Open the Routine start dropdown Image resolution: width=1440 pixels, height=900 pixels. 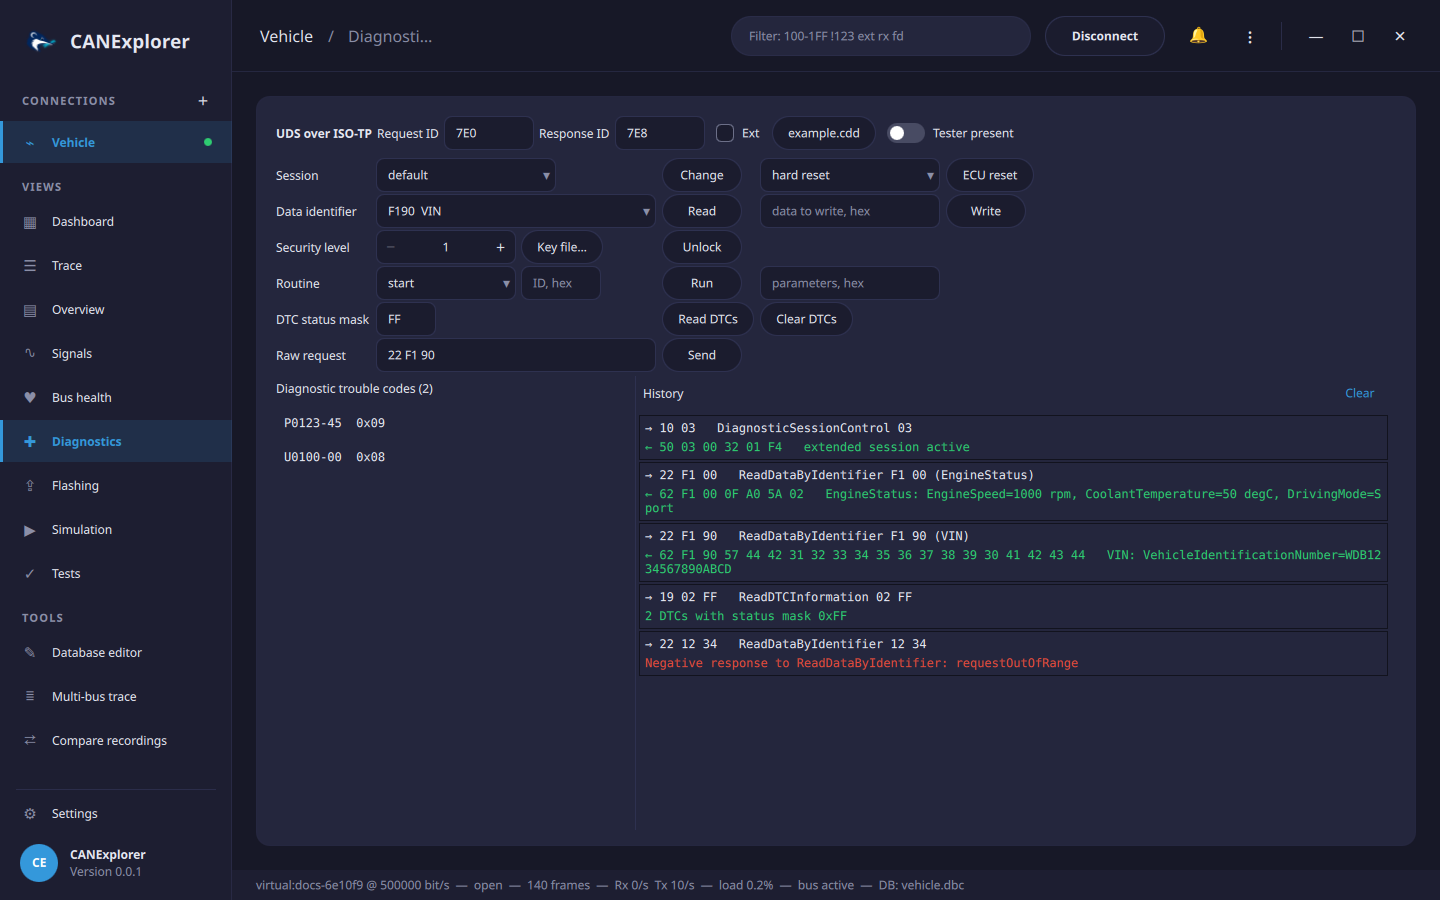446,283
